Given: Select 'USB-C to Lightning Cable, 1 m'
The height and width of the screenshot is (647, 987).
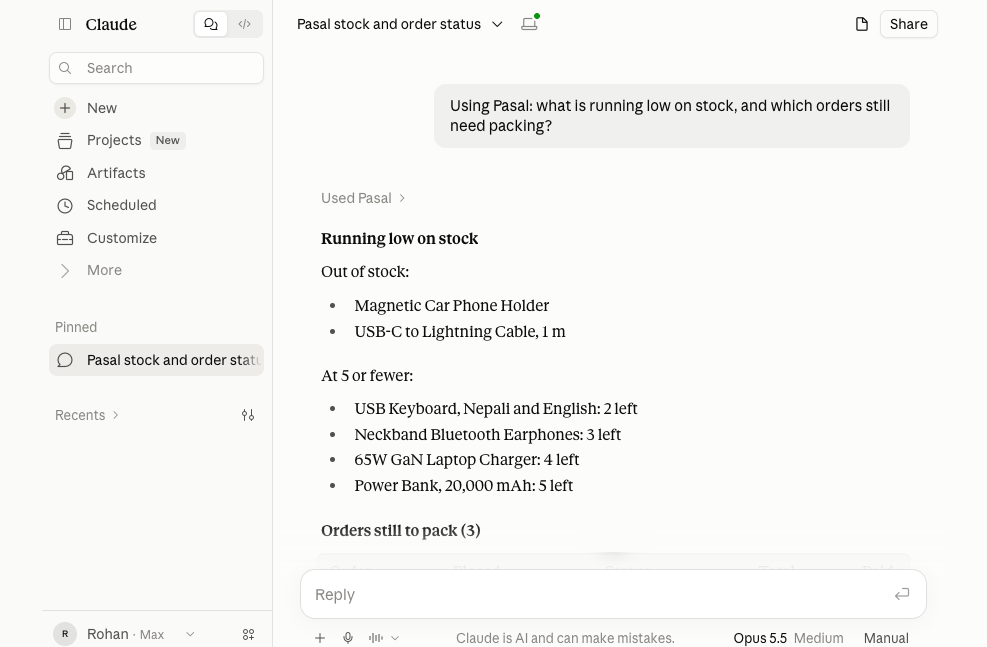Looking at the screenshot, I should tap(460, 332).
